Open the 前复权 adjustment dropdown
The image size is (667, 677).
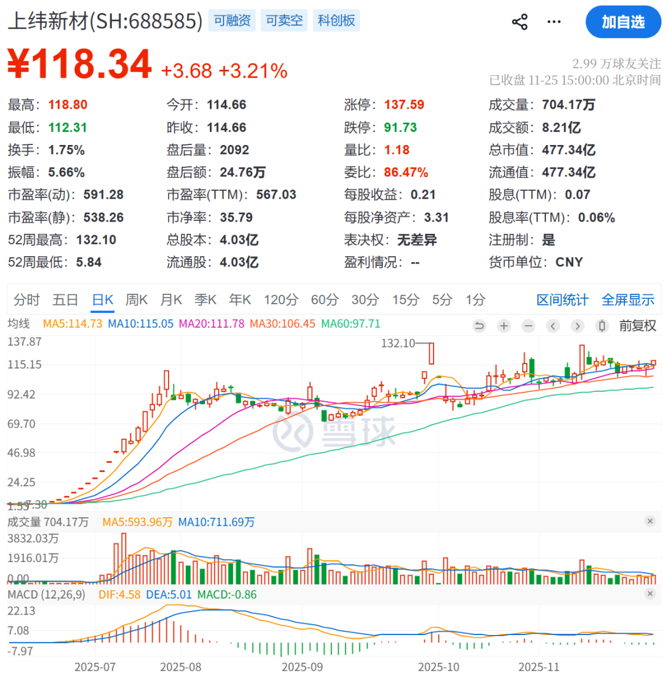tap(637, 325)
